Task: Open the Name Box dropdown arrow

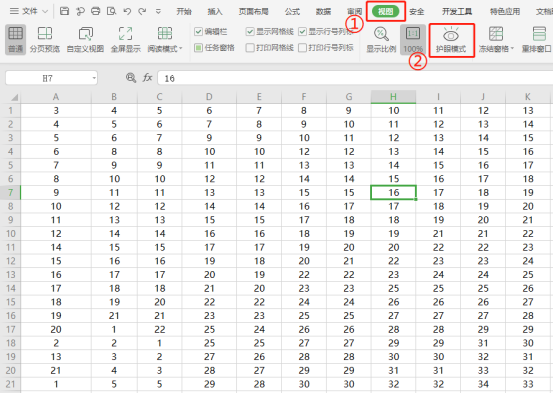Action: click(x=94, y=78)
